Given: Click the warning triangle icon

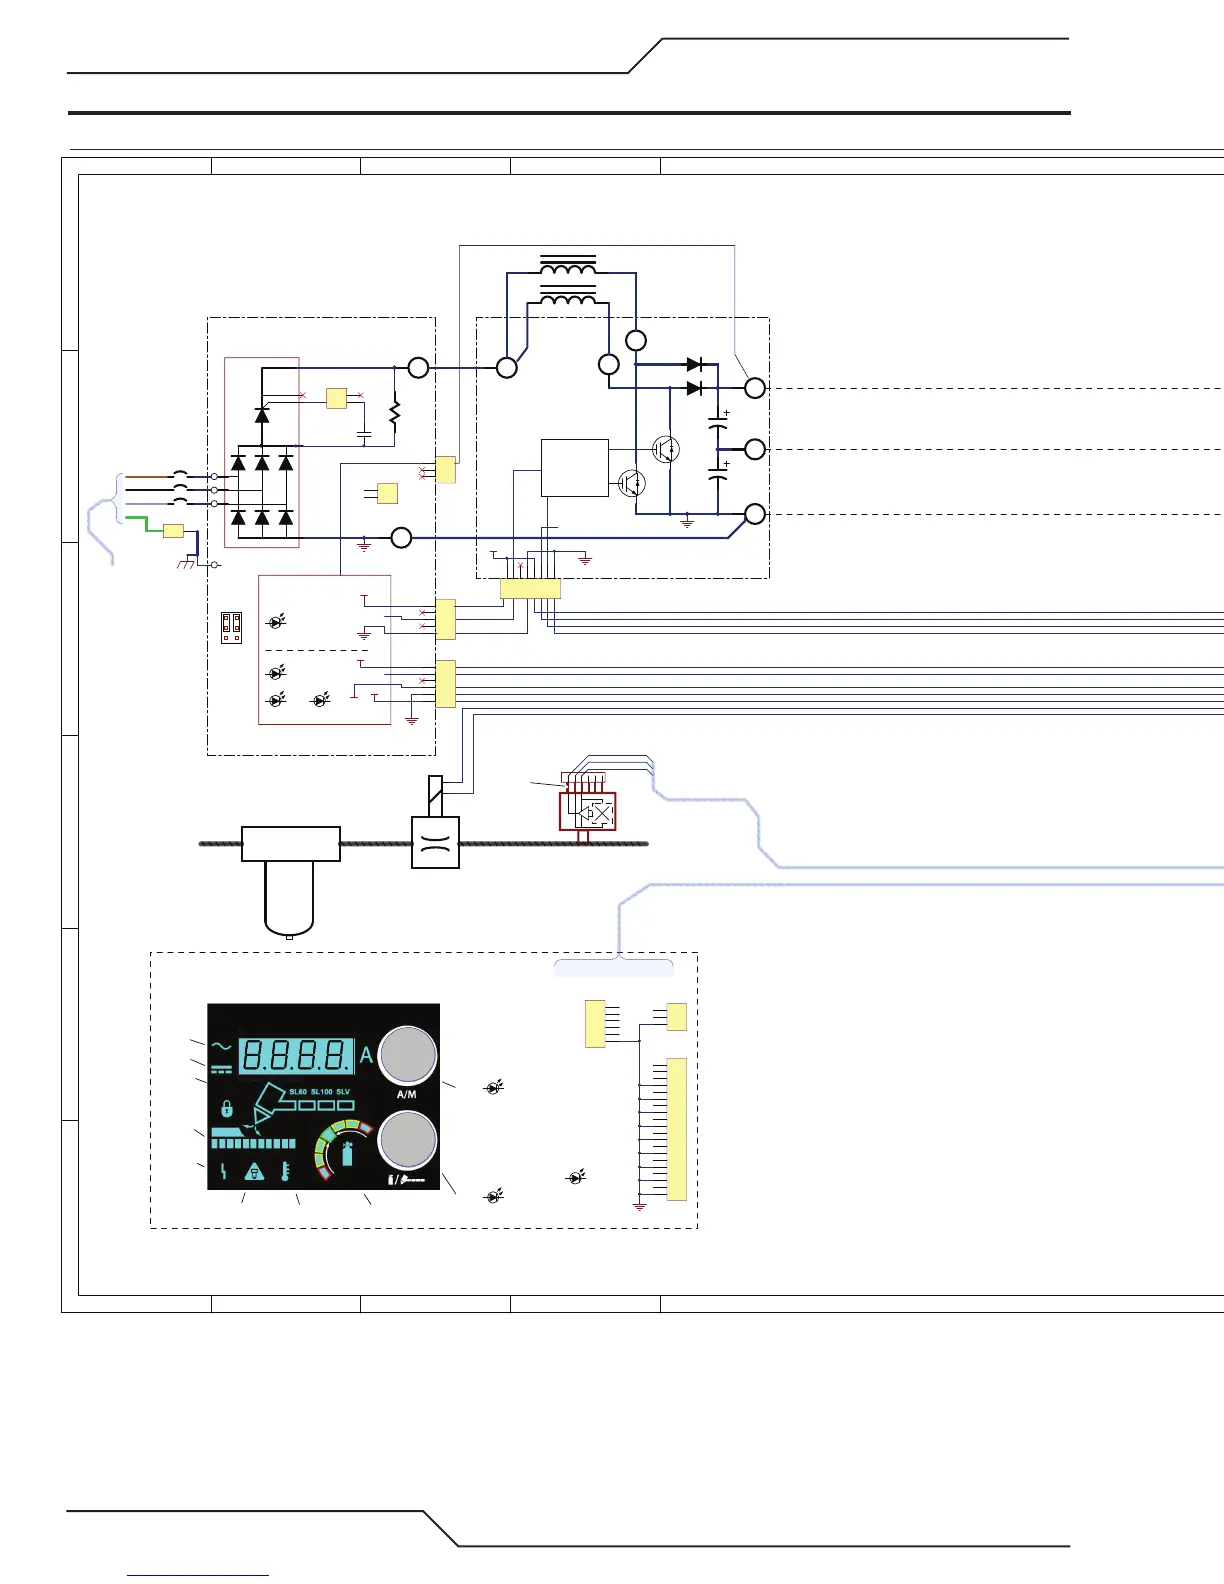Looking at the screenshot, I should point(254,1172).
